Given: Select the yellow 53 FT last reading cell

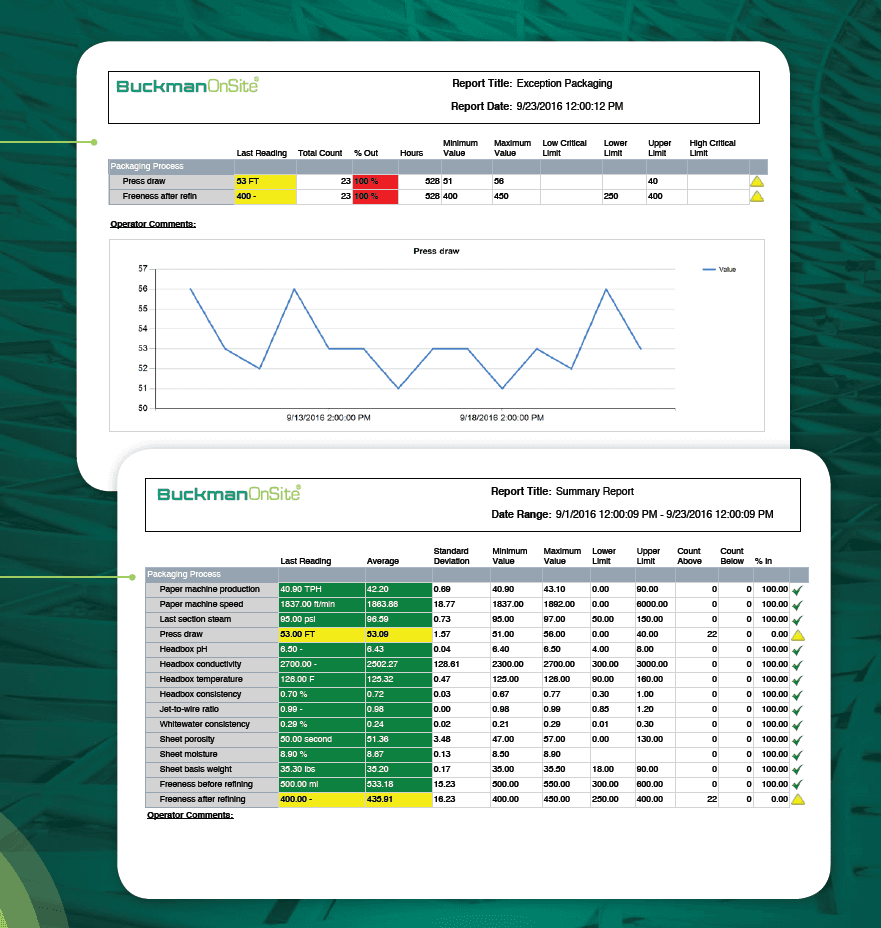Looking at the screenshot, I should (265, 181).
